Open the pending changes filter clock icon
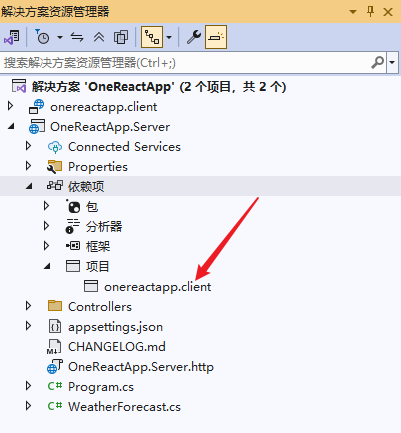The image size is (401, 433). pos(42,37)
